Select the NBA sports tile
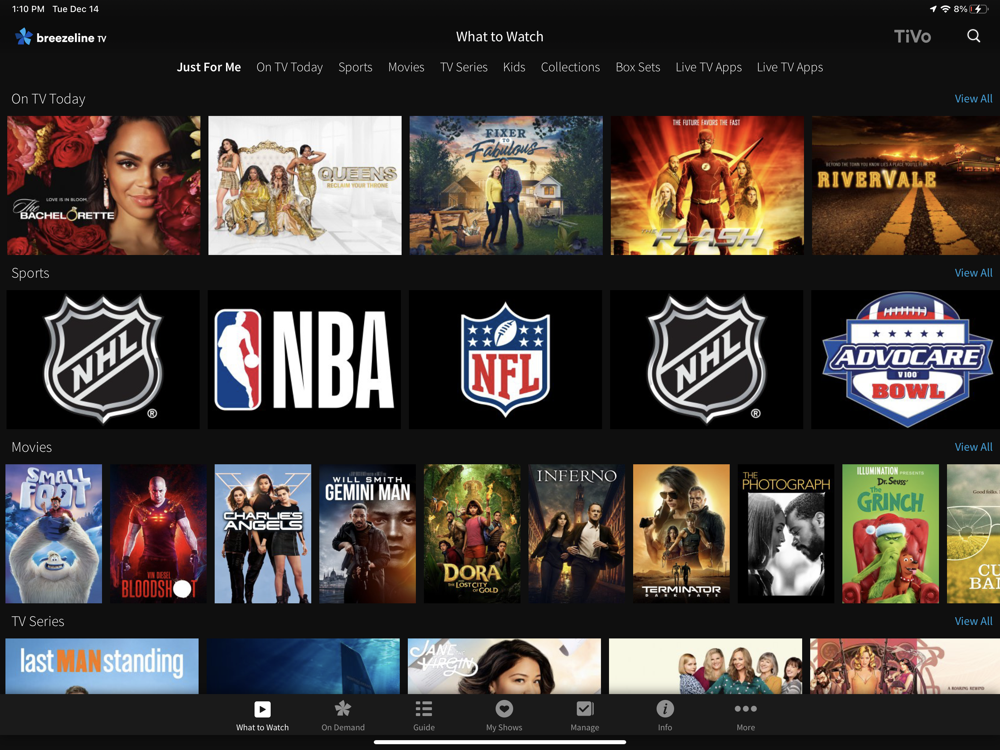 tap(304, 360)
